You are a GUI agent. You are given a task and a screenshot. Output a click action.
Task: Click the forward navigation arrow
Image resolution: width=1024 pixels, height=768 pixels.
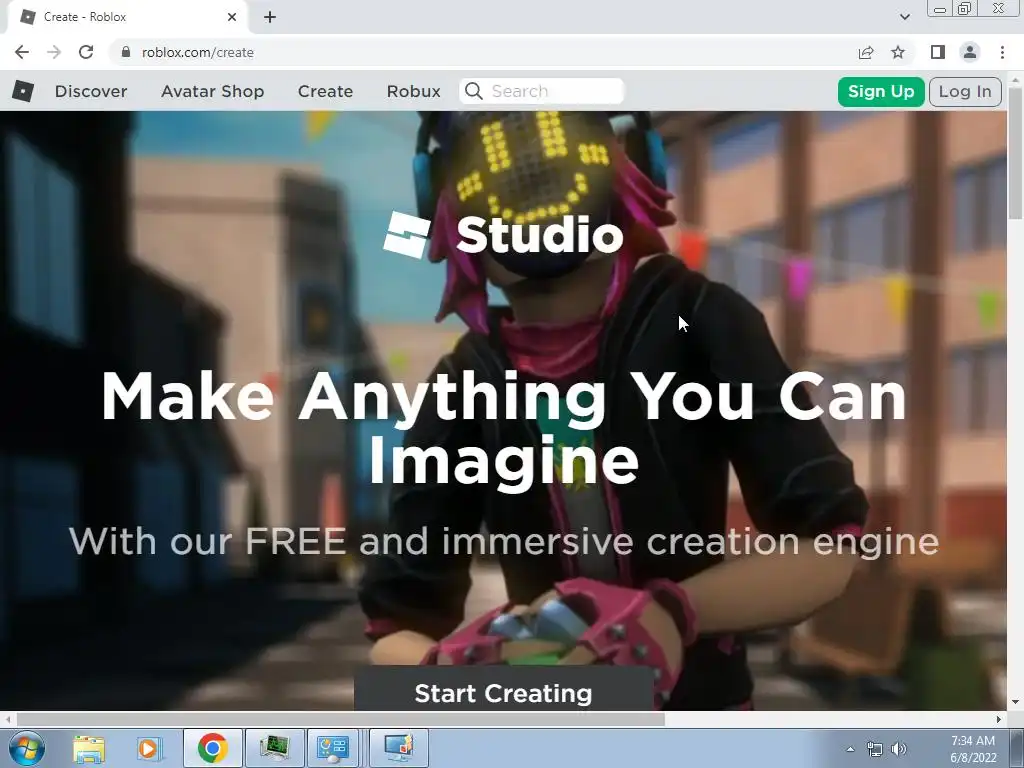click(54, 52)
